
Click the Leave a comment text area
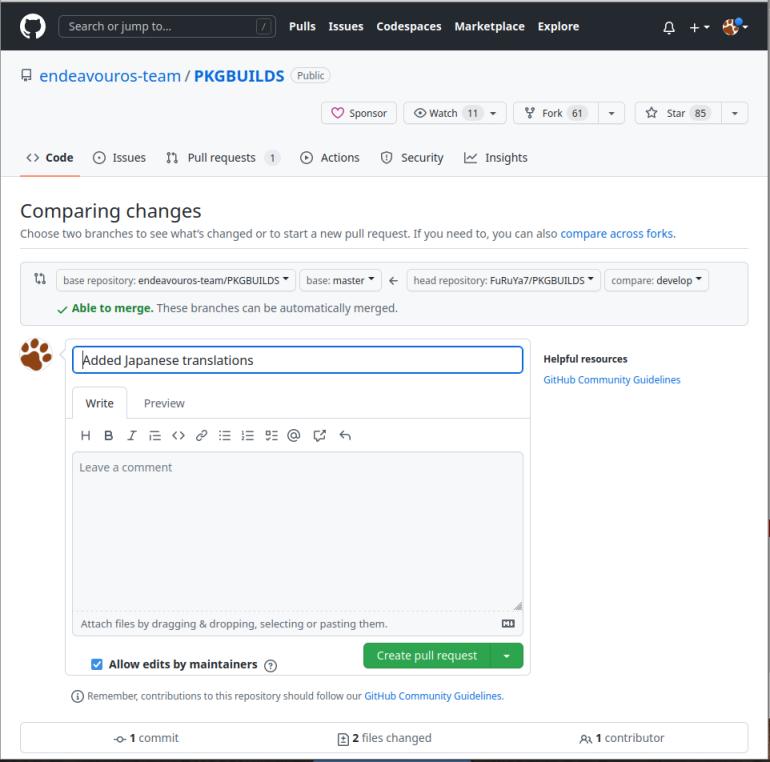(x=298, y=532)
